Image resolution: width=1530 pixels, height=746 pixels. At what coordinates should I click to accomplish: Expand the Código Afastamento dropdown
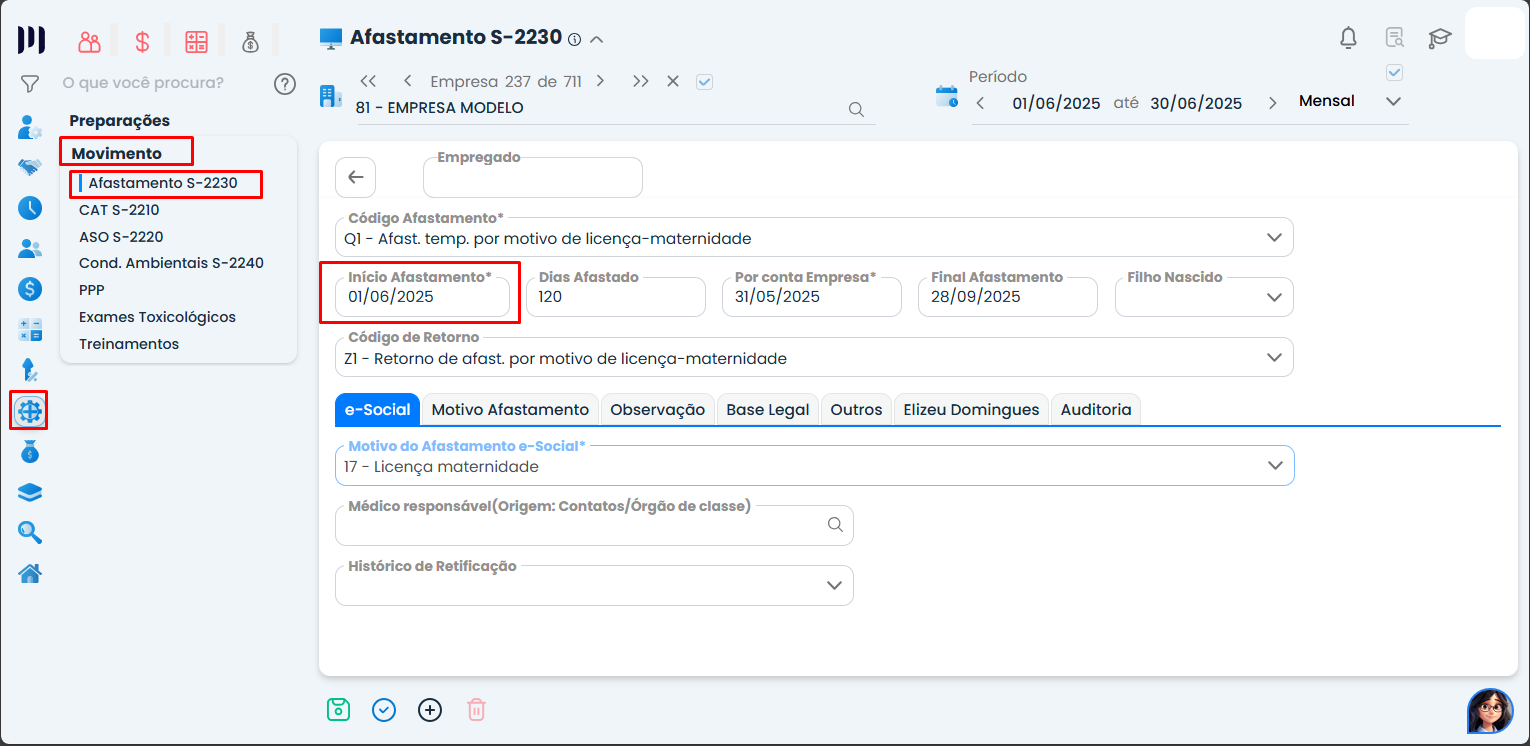[1274, 238]
